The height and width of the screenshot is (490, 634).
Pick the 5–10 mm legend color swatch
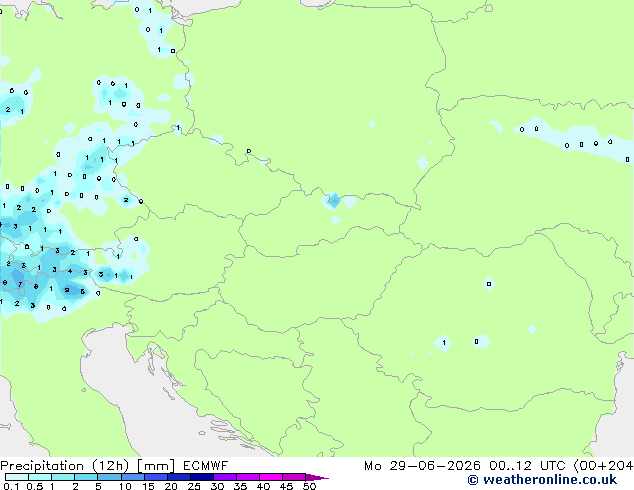point(110,477)
